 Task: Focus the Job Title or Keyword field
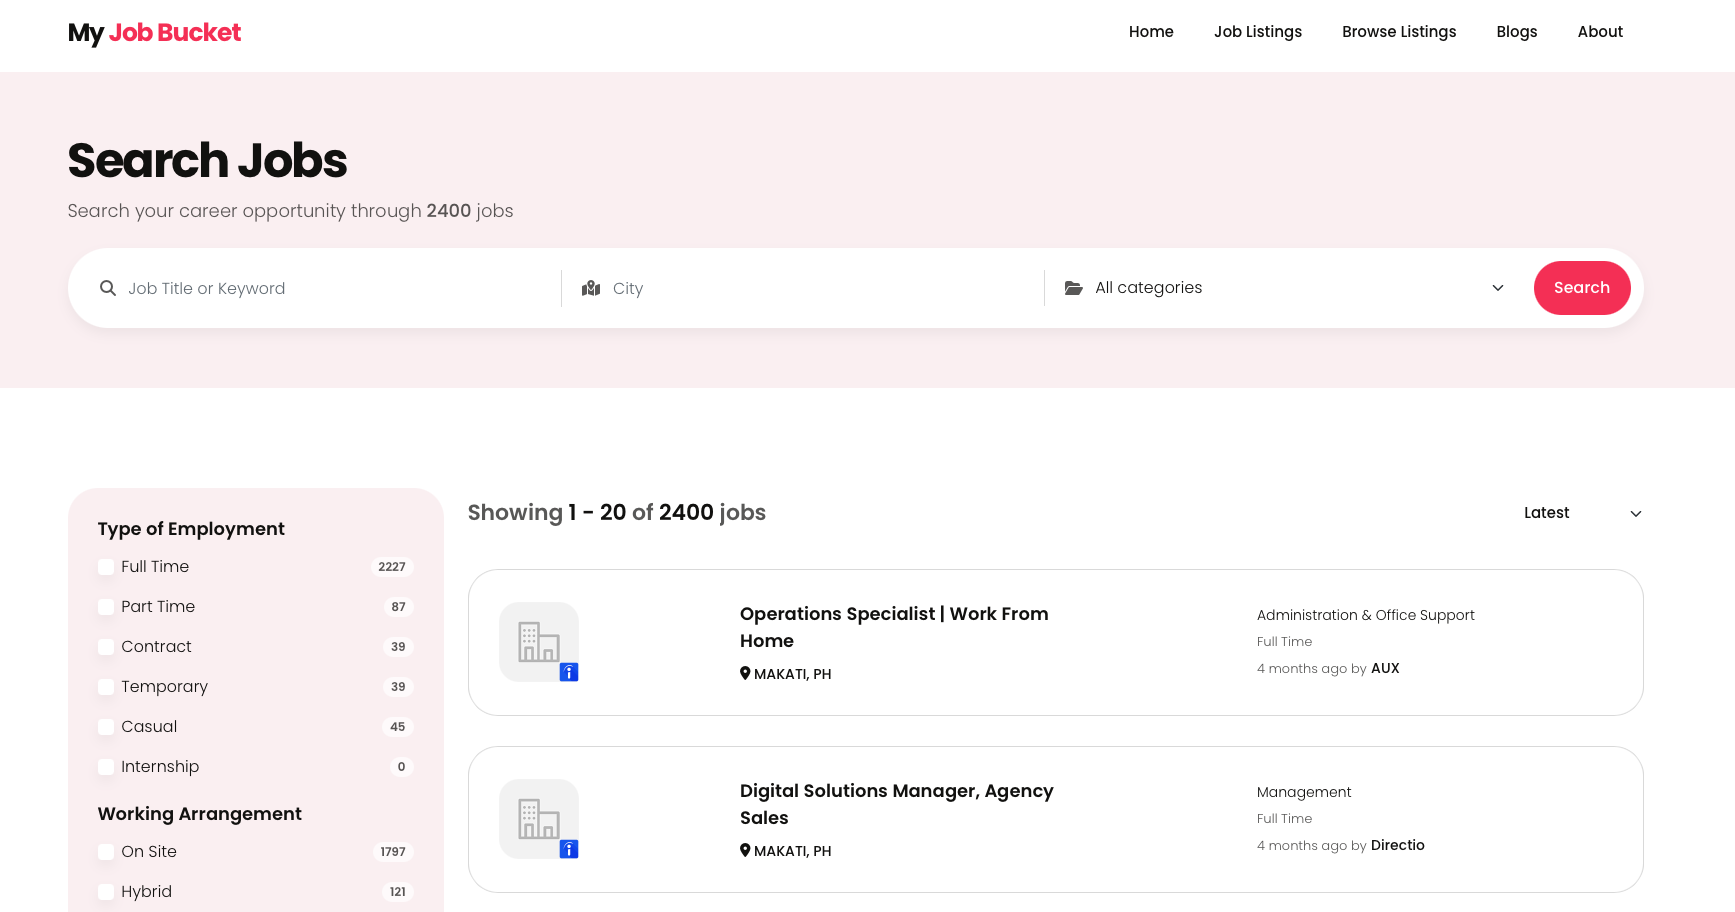(x=335, y=288)
